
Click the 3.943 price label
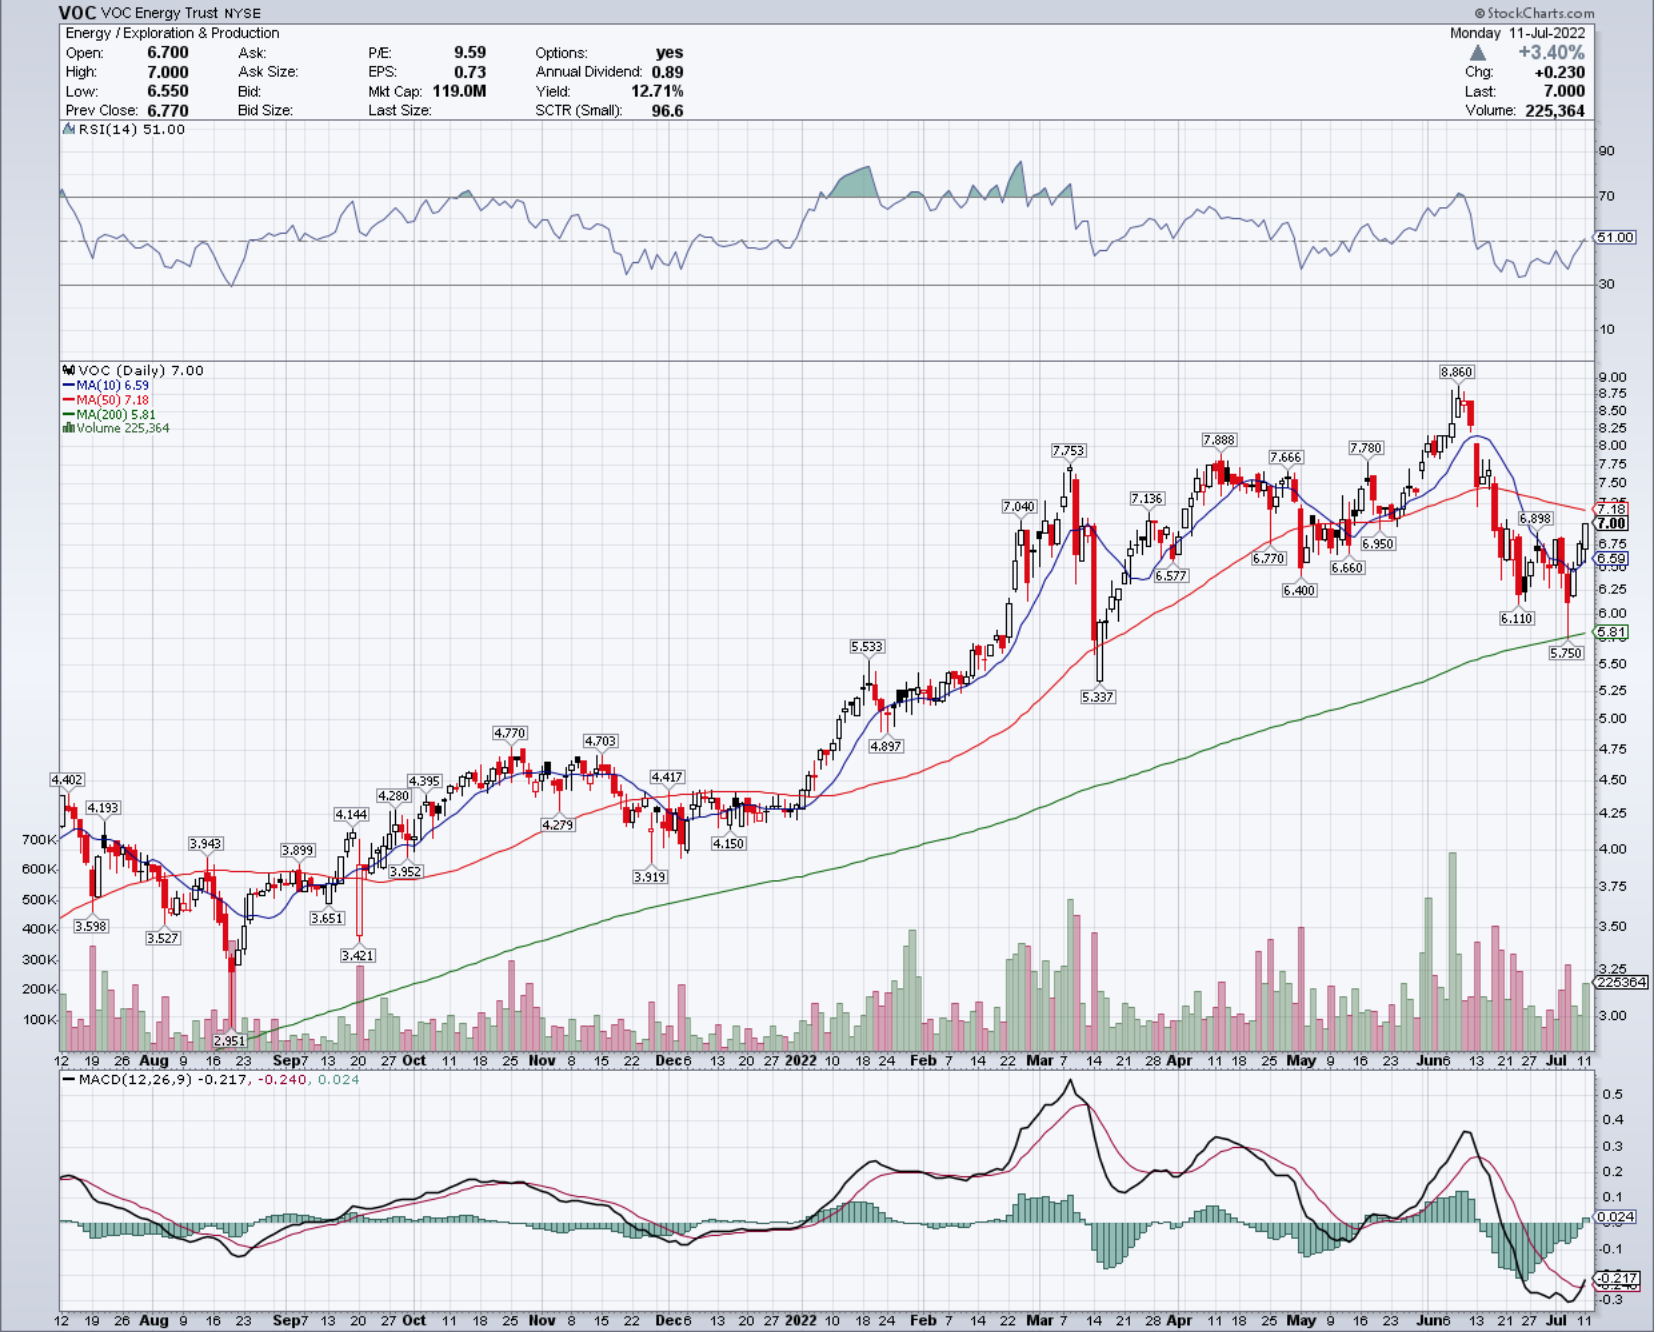point(205,844)
